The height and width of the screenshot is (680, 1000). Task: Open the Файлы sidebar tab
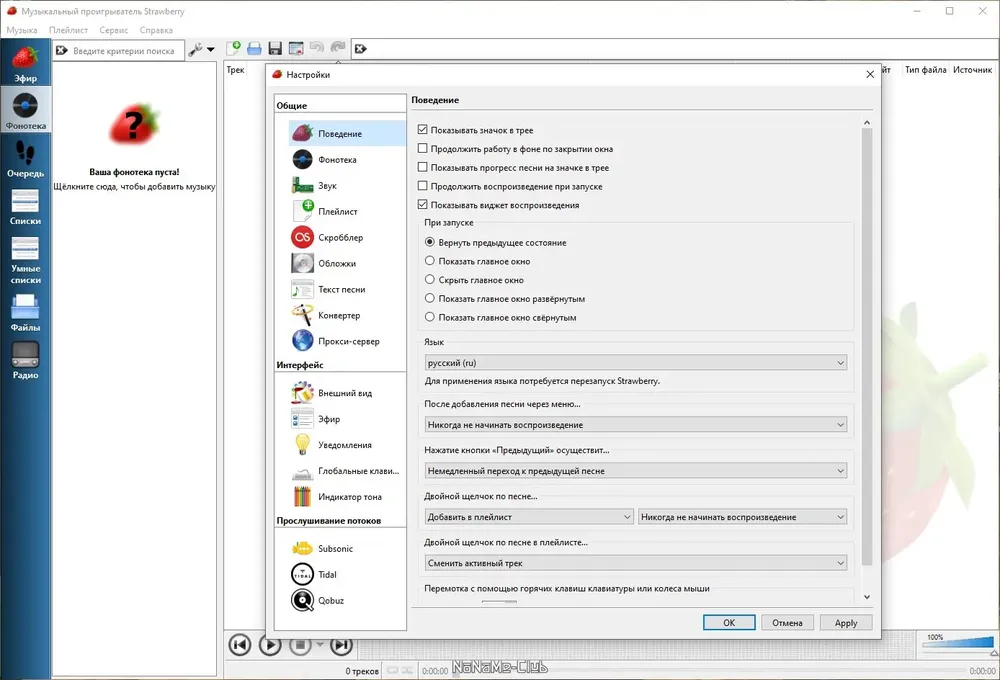pyautogui.click(x=26, y=313)
